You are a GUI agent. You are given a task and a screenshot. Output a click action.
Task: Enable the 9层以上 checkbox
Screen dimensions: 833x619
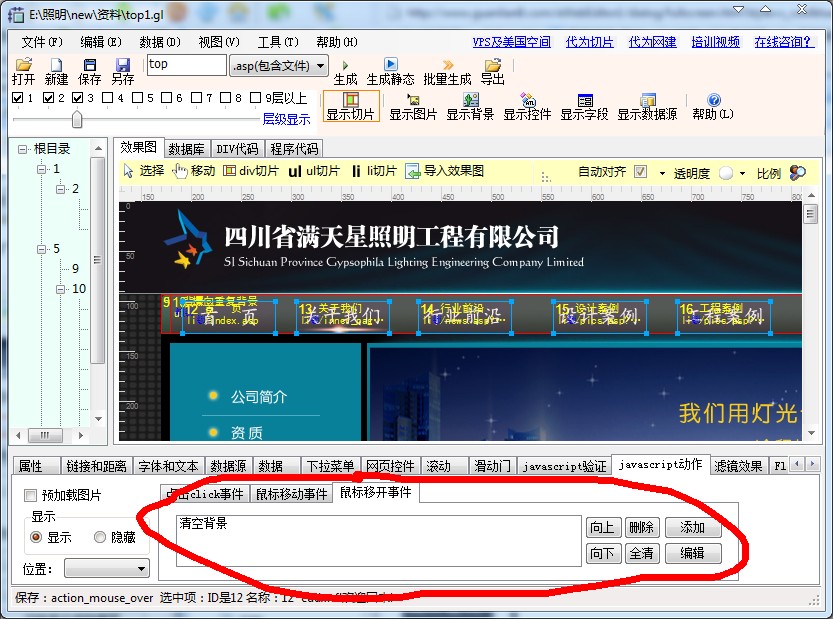point(256,98)
